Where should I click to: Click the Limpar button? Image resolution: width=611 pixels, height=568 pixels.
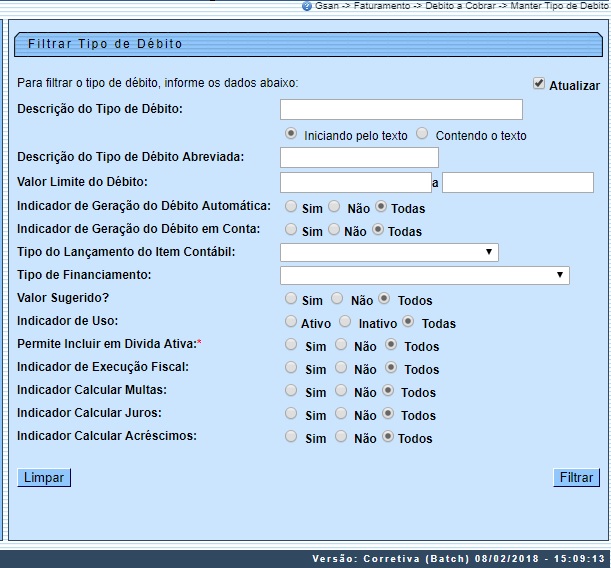[44, 478]
